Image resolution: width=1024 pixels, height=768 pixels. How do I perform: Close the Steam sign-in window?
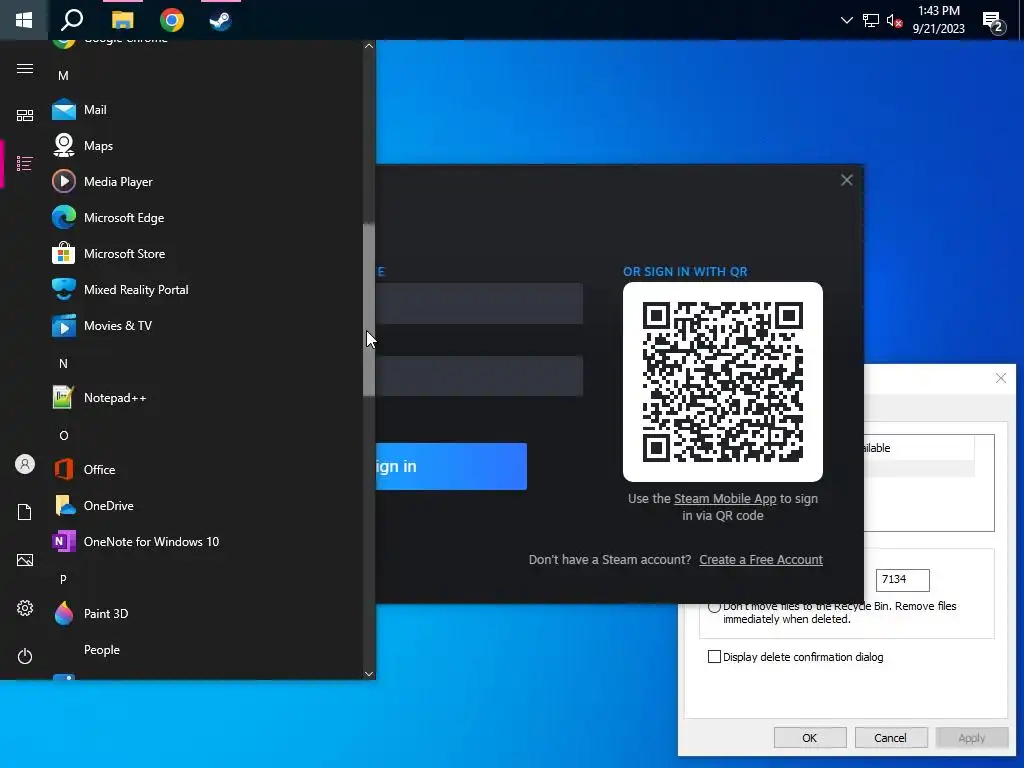(x=846, y=180)
